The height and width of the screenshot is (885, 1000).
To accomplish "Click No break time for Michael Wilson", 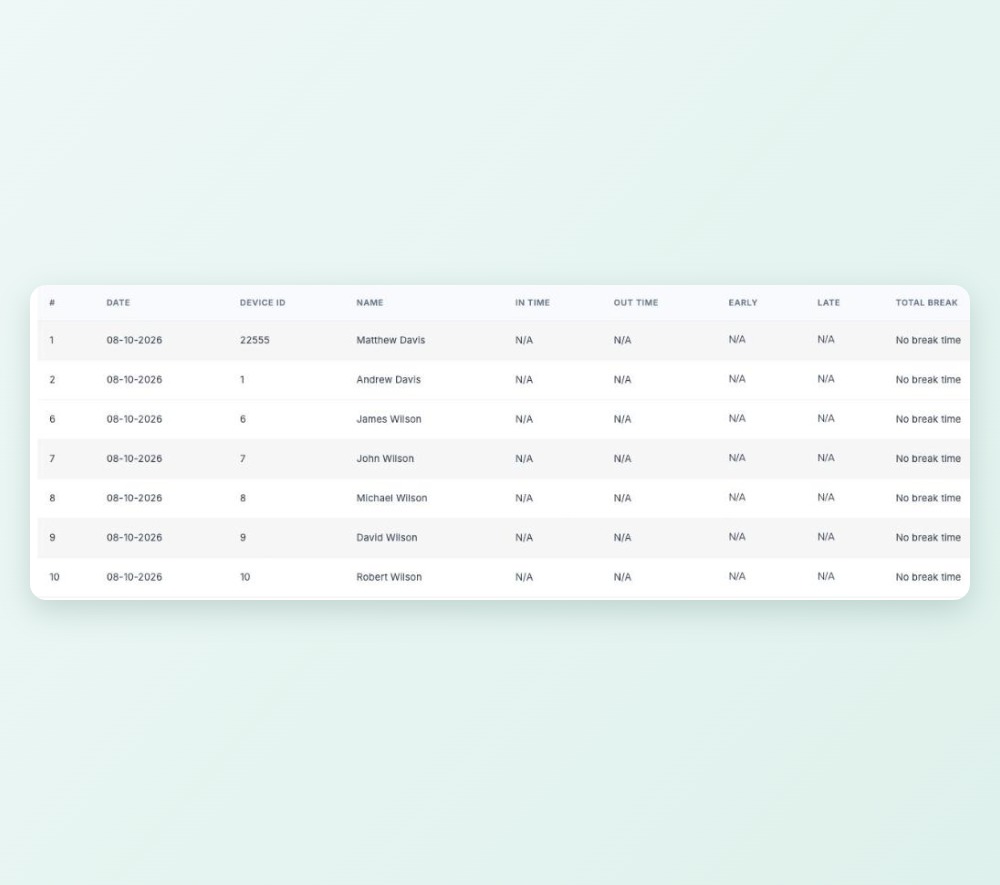I will pos(927,499).
